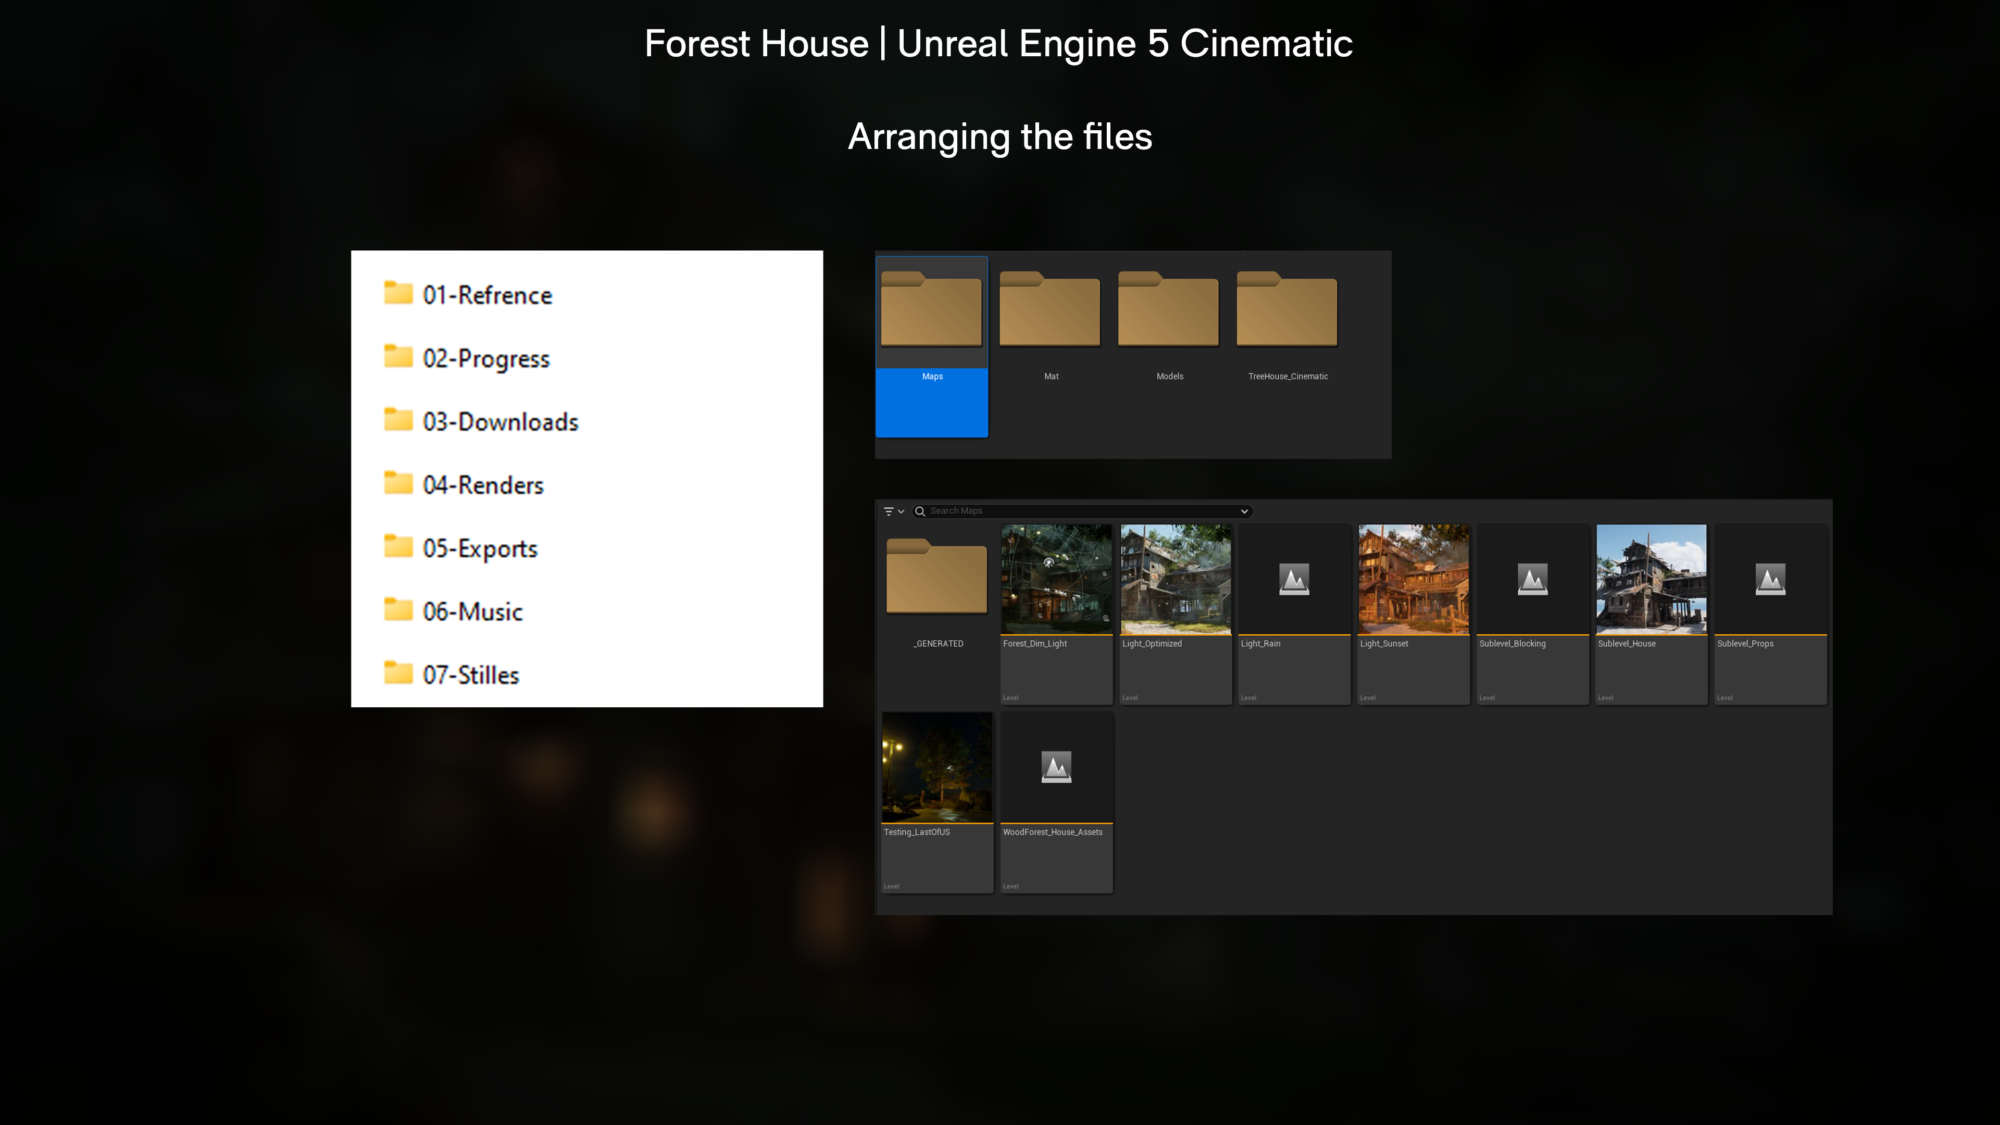Open the Mat folder

tap(1049, 311)
